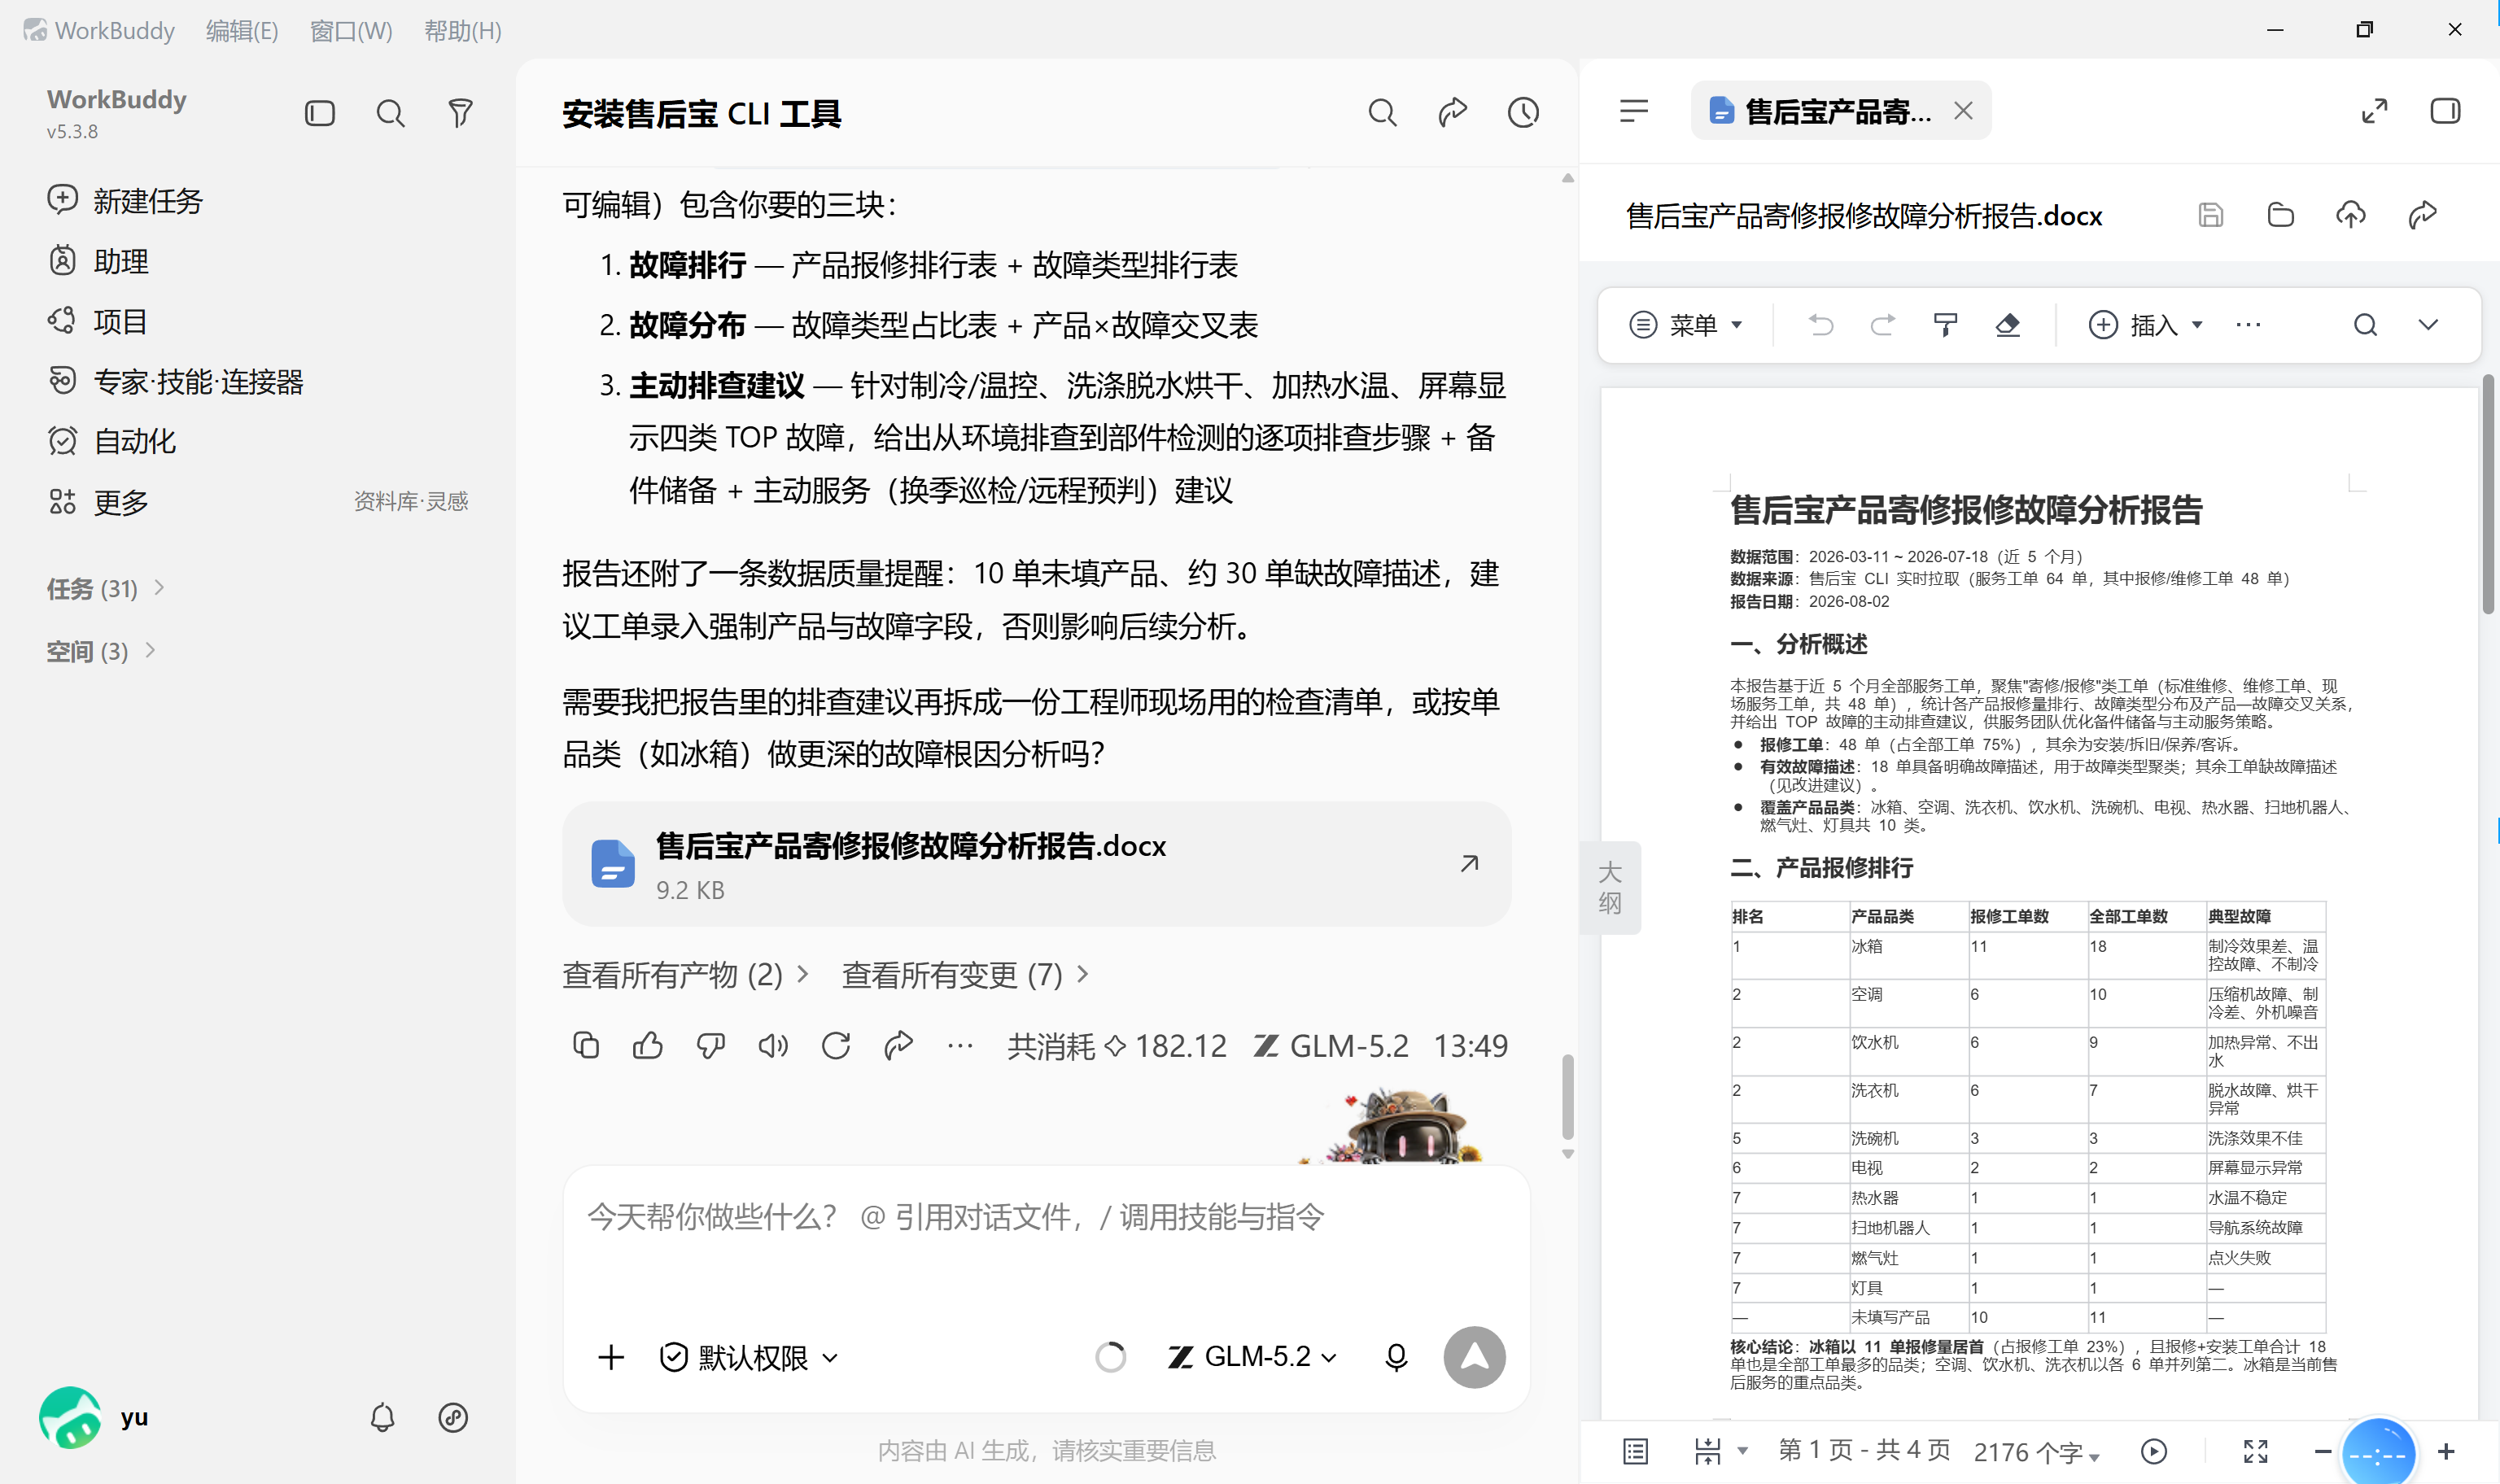The image size is (2500, 1484).
Task: Regenerate the assistant reply
Action: (x=836, y=1045)
